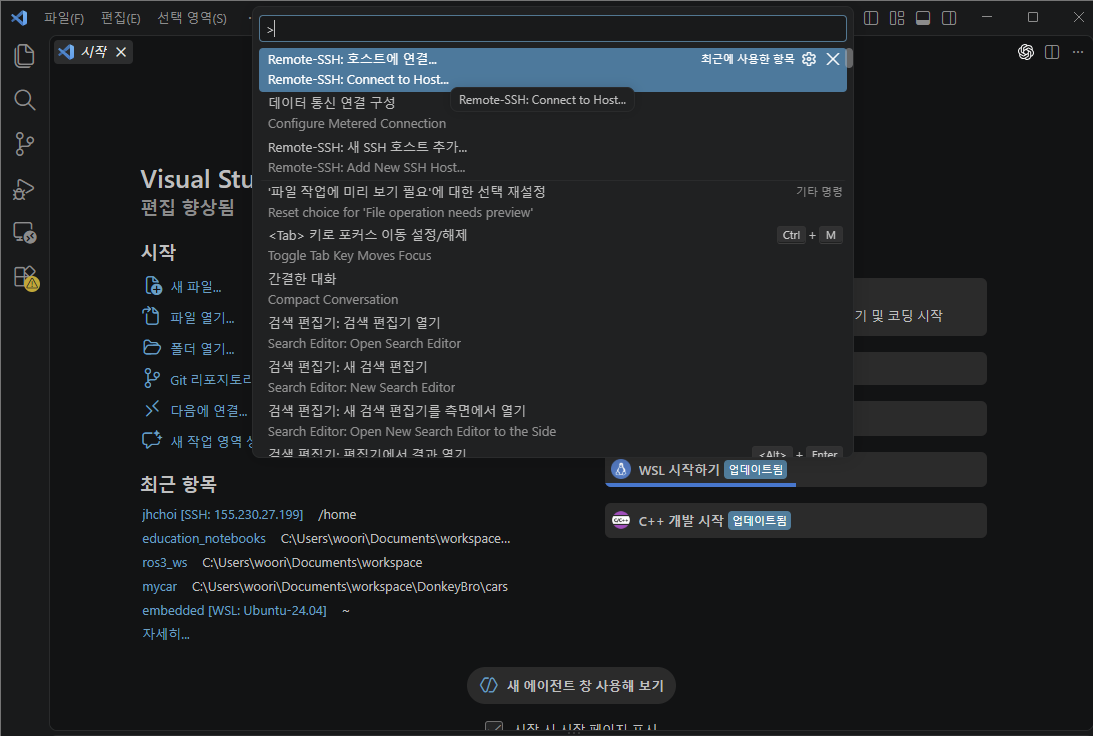Select Open New Search Editor to the Side
Viewport: 1093px width, 736px height.
point(553,421)
